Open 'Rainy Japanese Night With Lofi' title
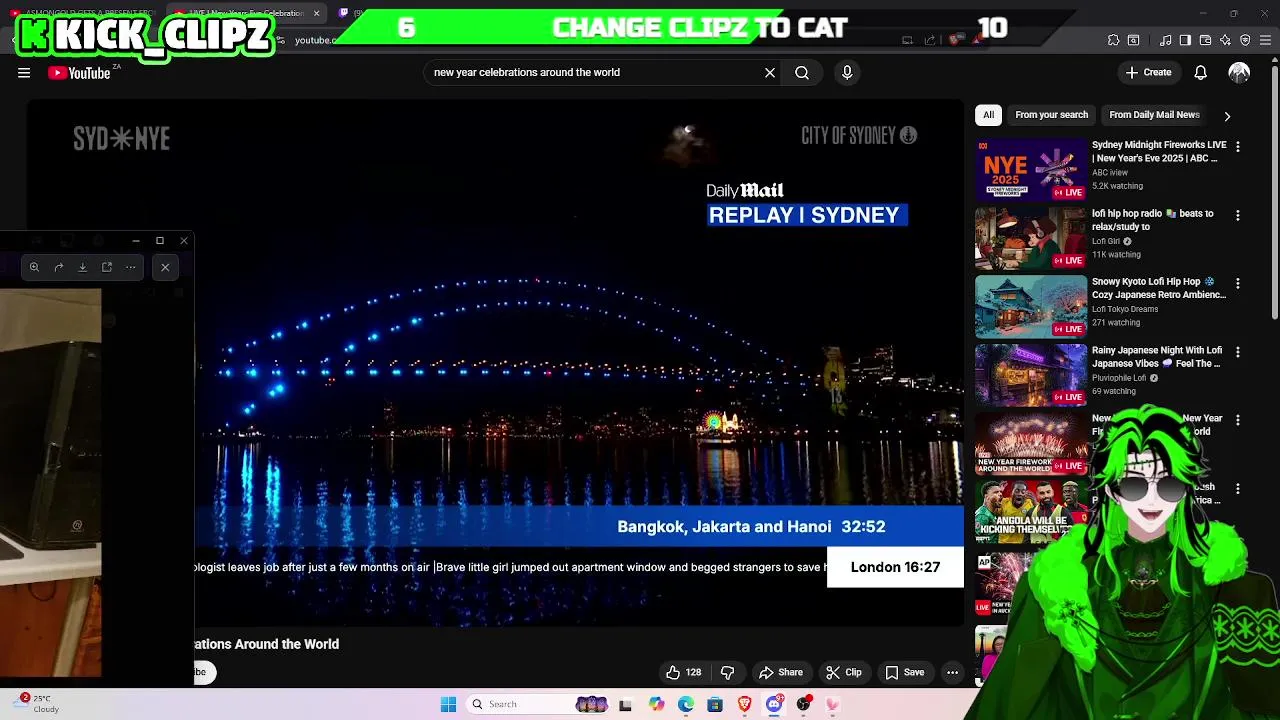 pyautogui.click(x=1157, y=357)
